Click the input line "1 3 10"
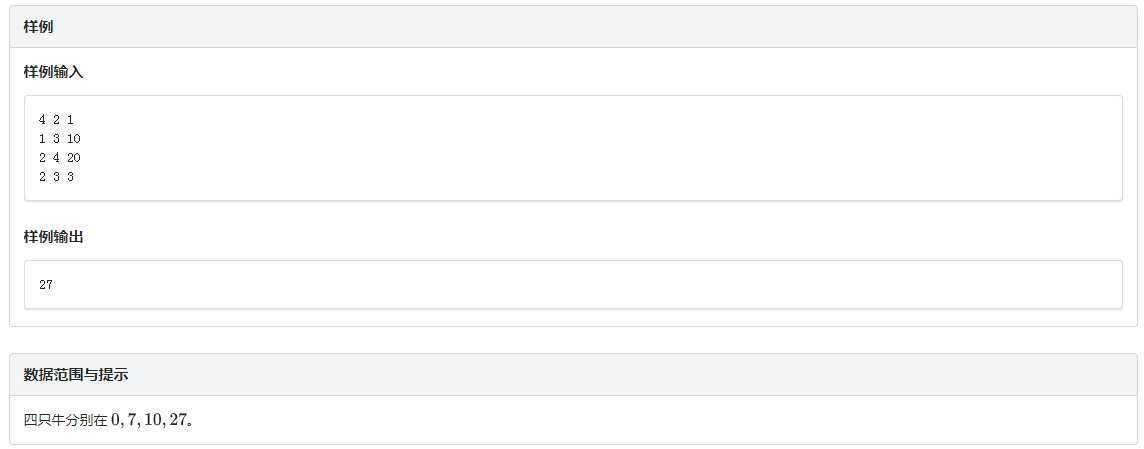The image size is (1144, 449). tap(60, 139)
